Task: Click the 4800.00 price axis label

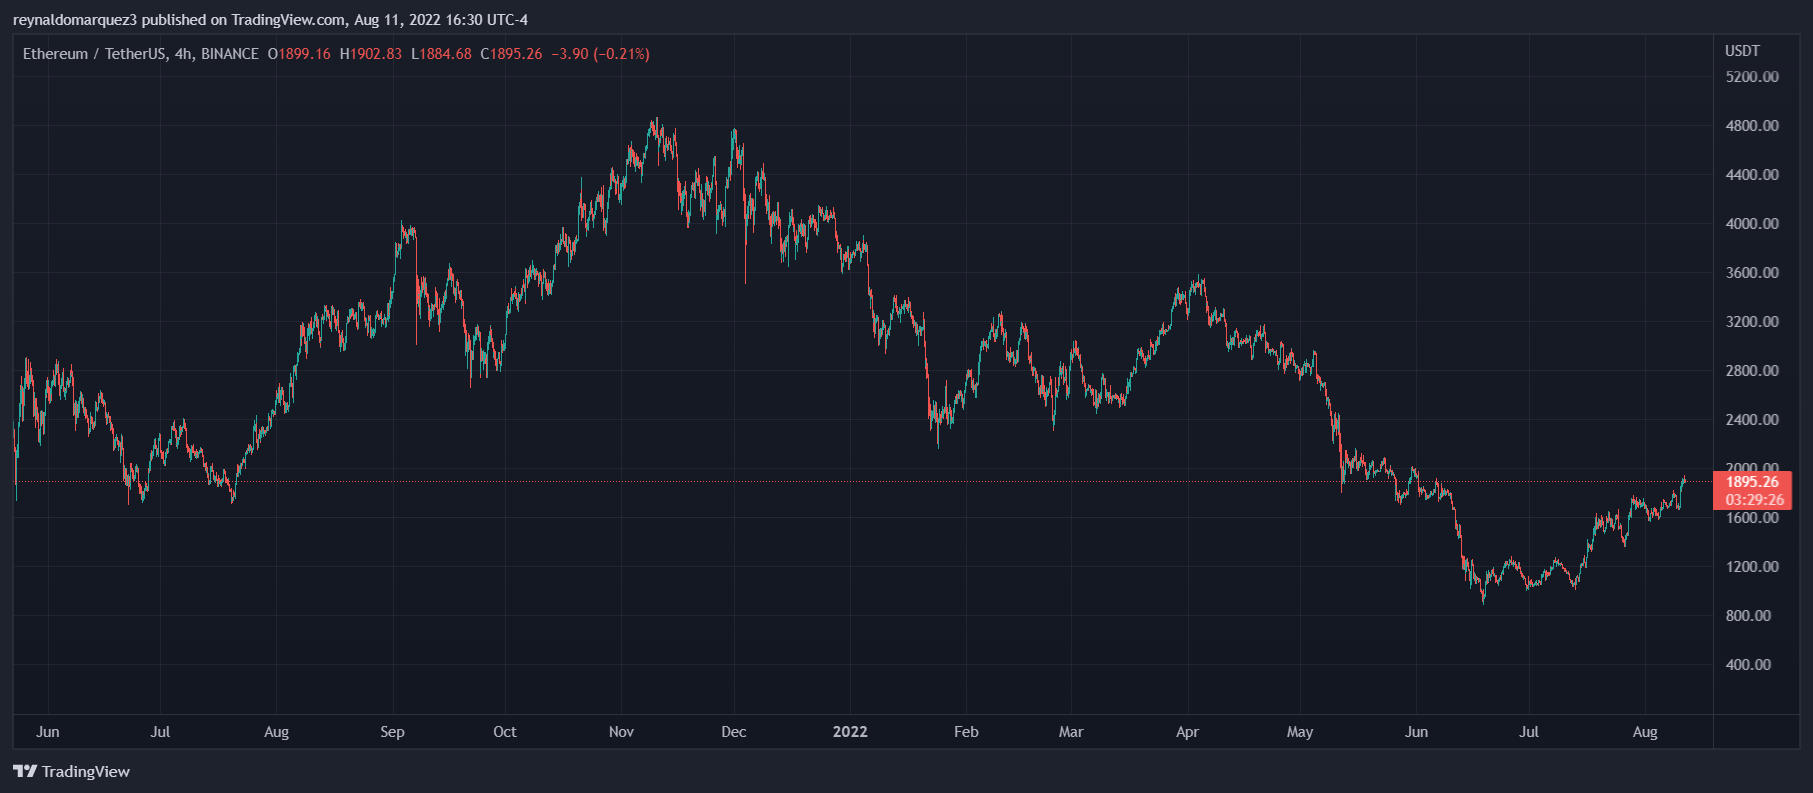Action: click(1752, 126)
